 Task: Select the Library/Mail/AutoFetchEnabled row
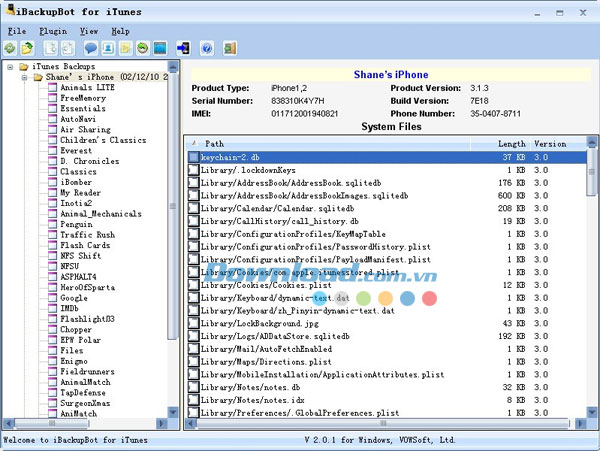pyautogui.click(x=387, y=349)
